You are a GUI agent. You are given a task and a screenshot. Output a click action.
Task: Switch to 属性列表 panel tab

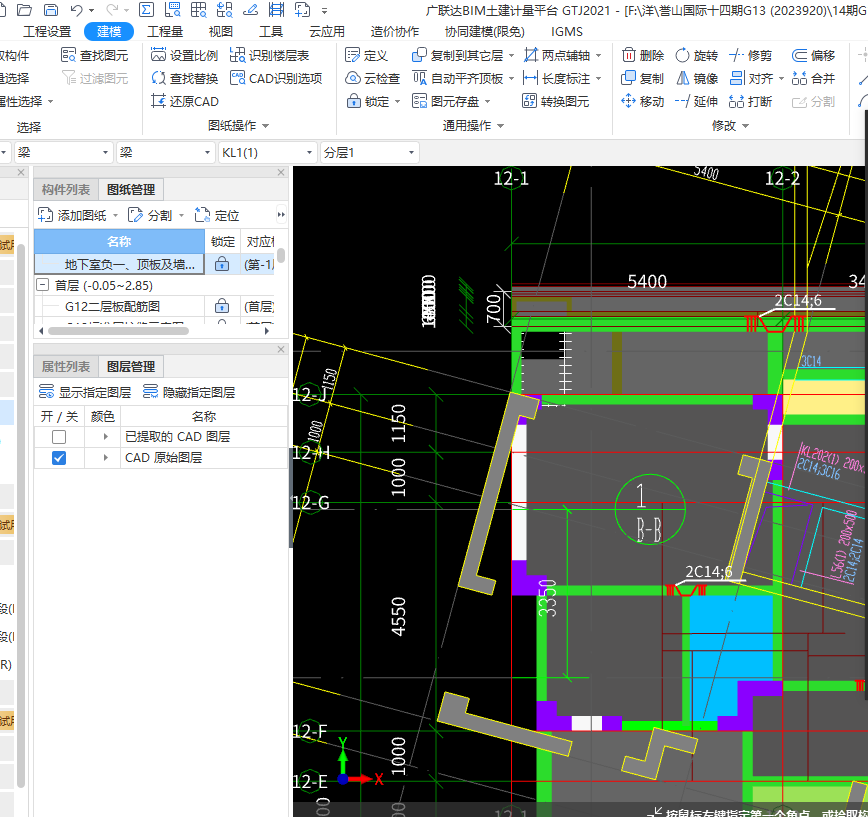coord(66,366)
